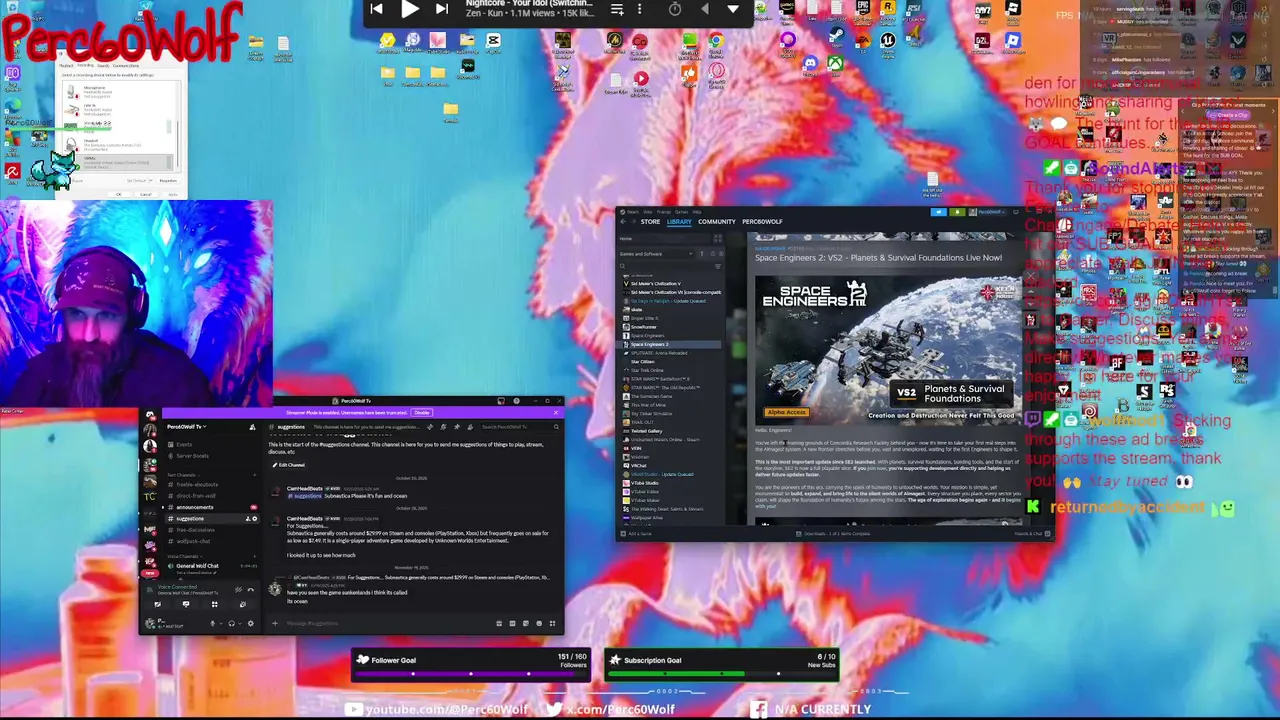
Task: Open Steam notifications bell icon
Action: 957,212
